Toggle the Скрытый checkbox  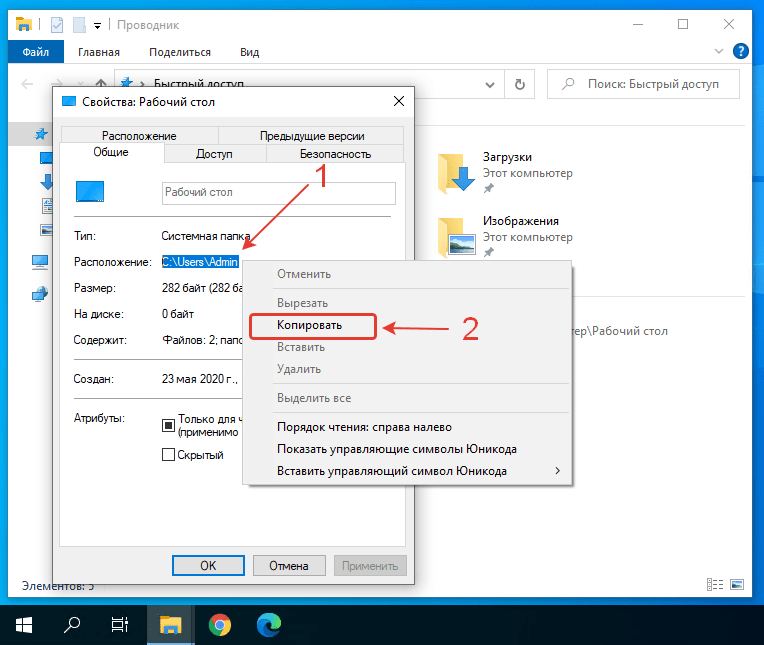[x=168, y=455]
